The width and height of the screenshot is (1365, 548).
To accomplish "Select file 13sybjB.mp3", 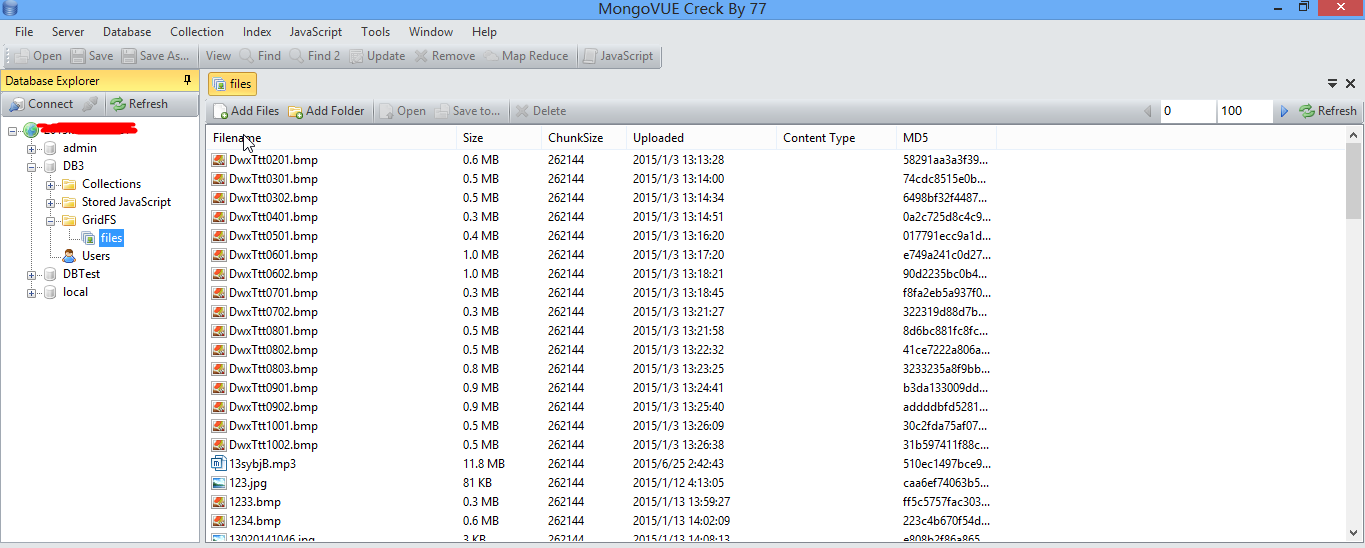I will pyautogui.click(x=262, y=464).
